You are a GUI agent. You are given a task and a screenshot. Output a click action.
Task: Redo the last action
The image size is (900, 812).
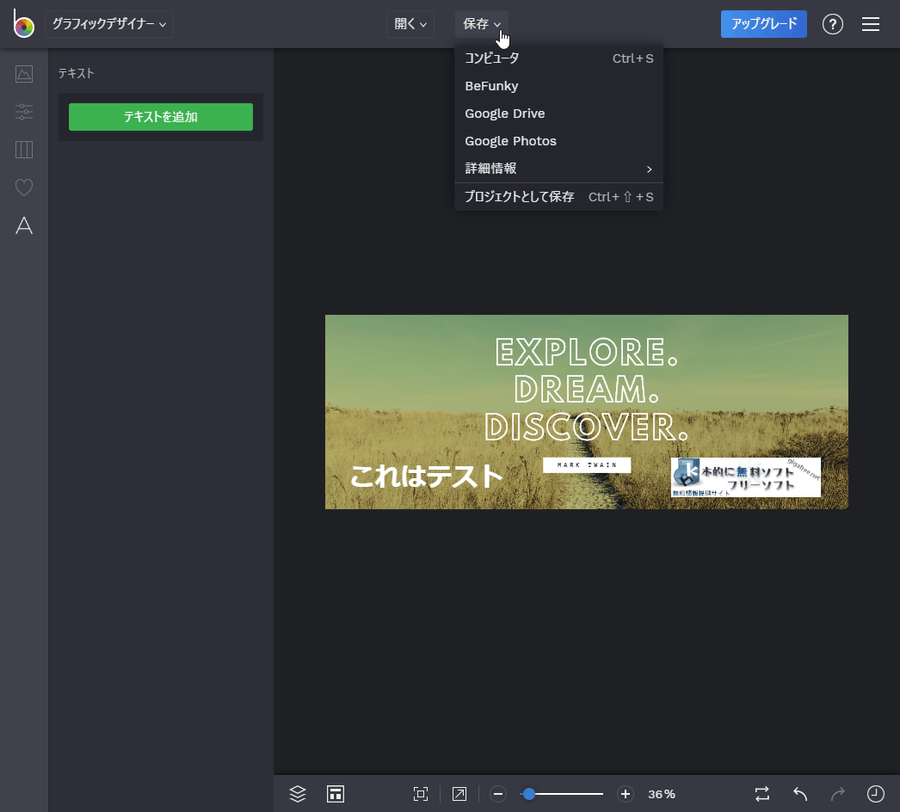[x=838, y=794]
